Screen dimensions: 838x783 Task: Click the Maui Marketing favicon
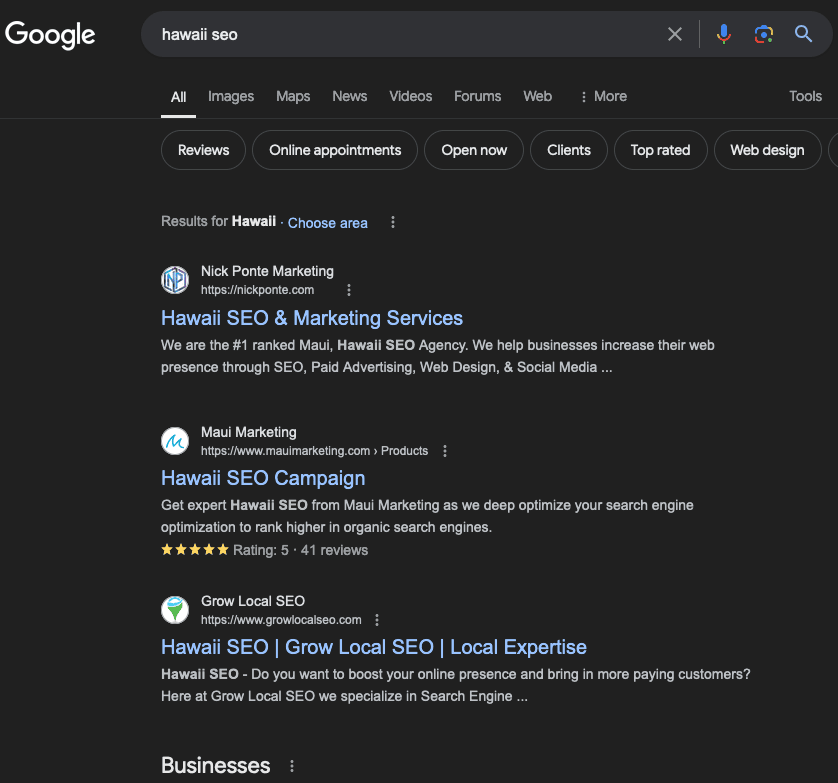click(175, 441)
